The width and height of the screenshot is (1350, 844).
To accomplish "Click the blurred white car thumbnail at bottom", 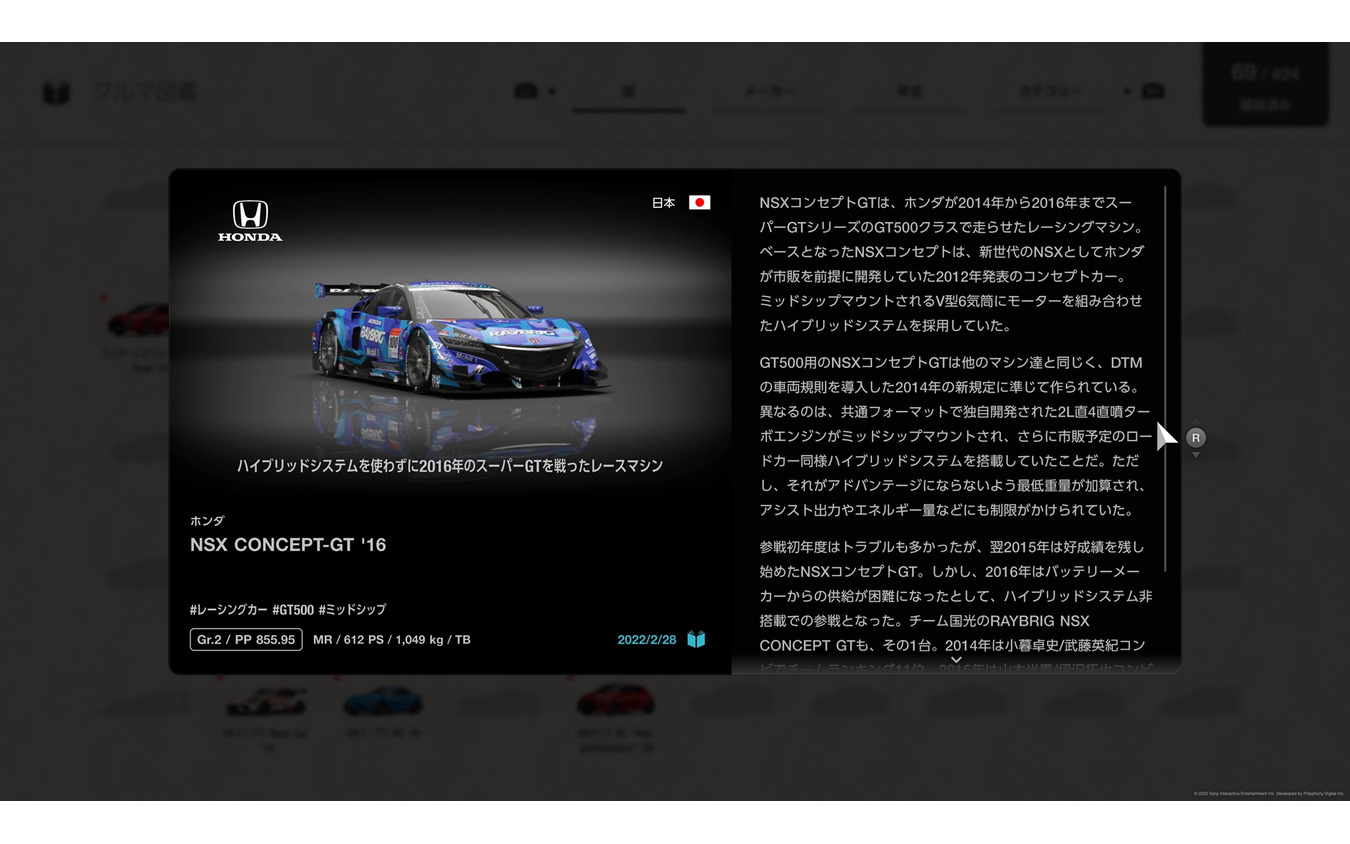I will tap(265, 701).
